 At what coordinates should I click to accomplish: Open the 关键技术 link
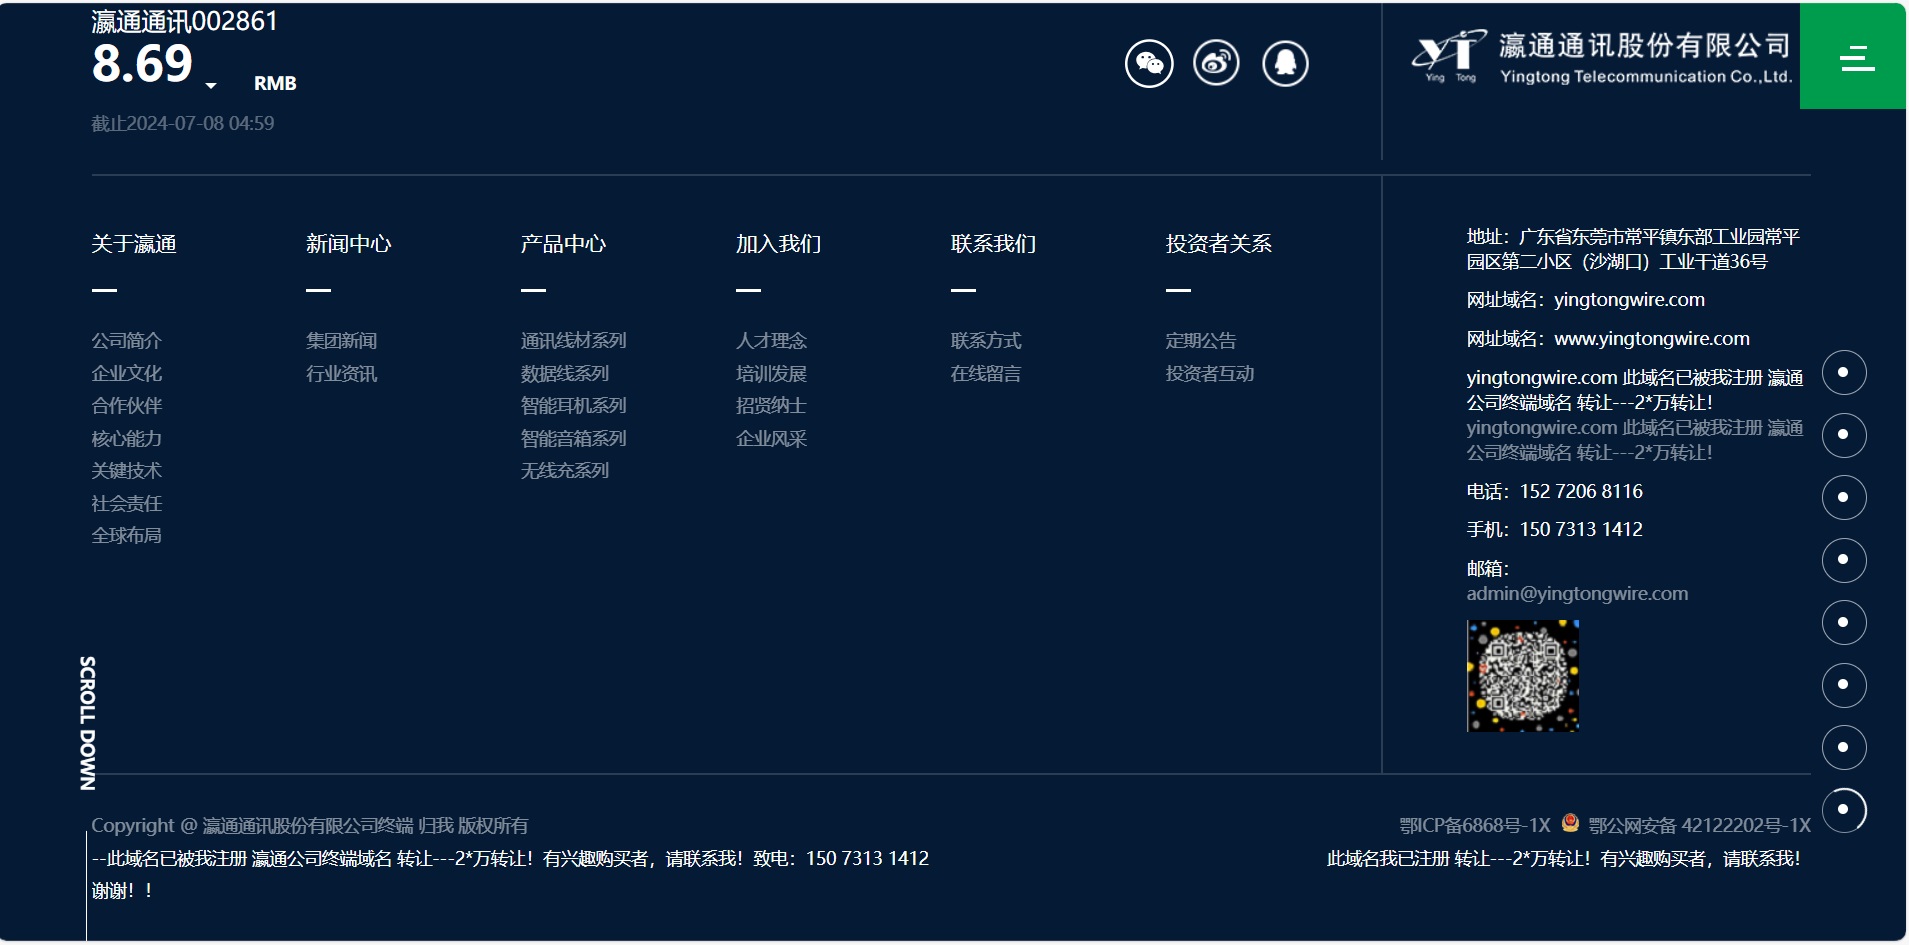click(x=126, y=471)
